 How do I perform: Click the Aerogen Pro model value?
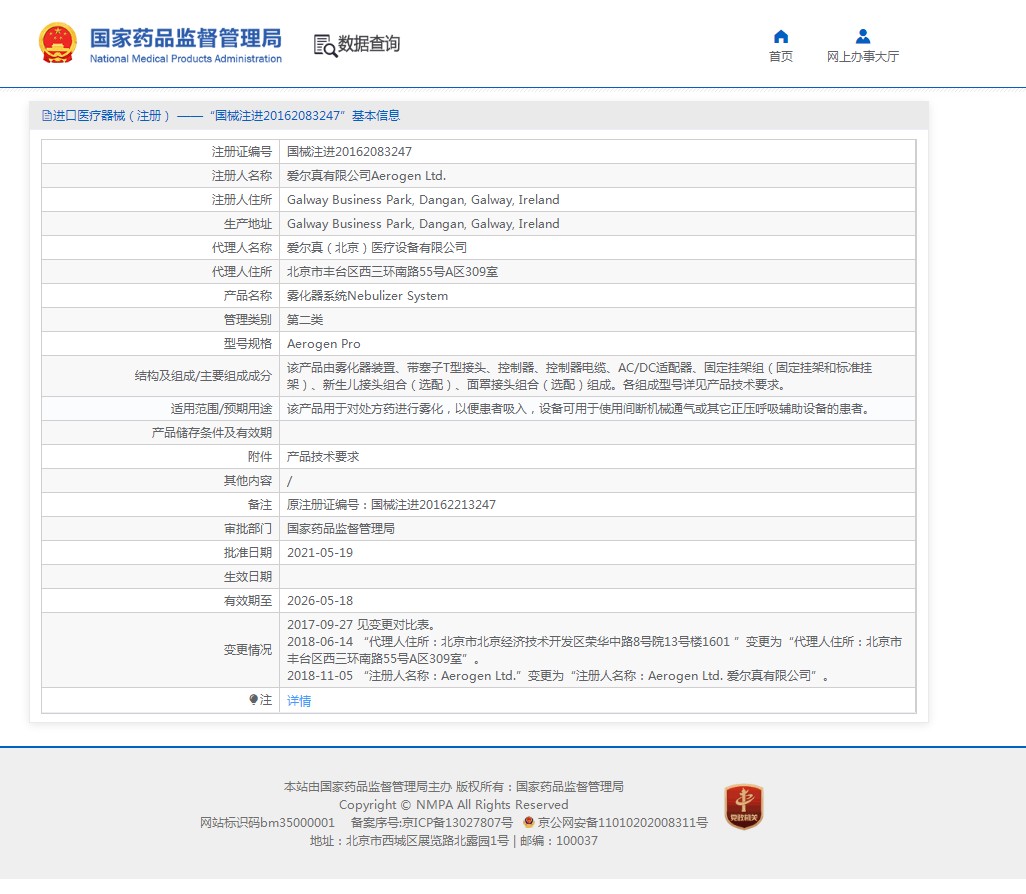pyautogui.click(x=324, y=344)
